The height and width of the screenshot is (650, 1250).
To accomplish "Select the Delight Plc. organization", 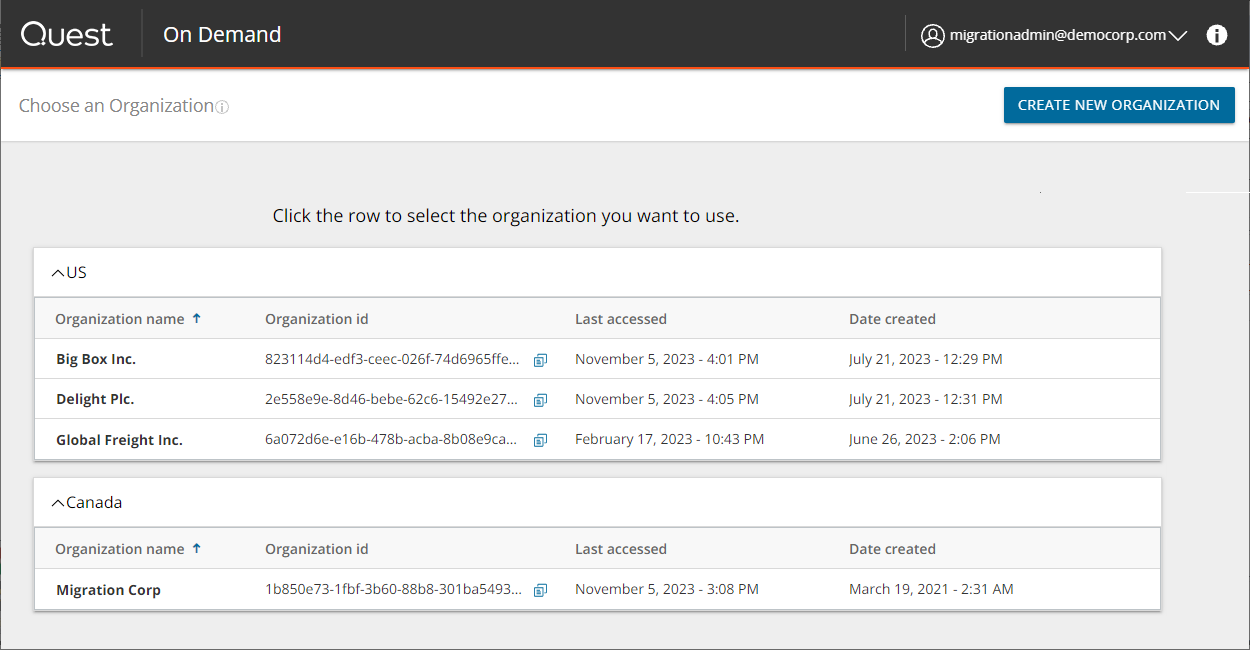I will [x=95, y=399].
